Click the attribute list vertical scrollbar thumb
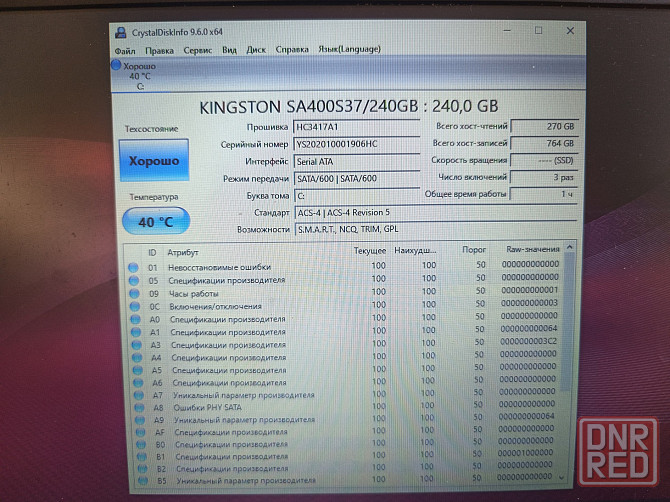This screenshot has height=502, width=670. tap(568, 322)
